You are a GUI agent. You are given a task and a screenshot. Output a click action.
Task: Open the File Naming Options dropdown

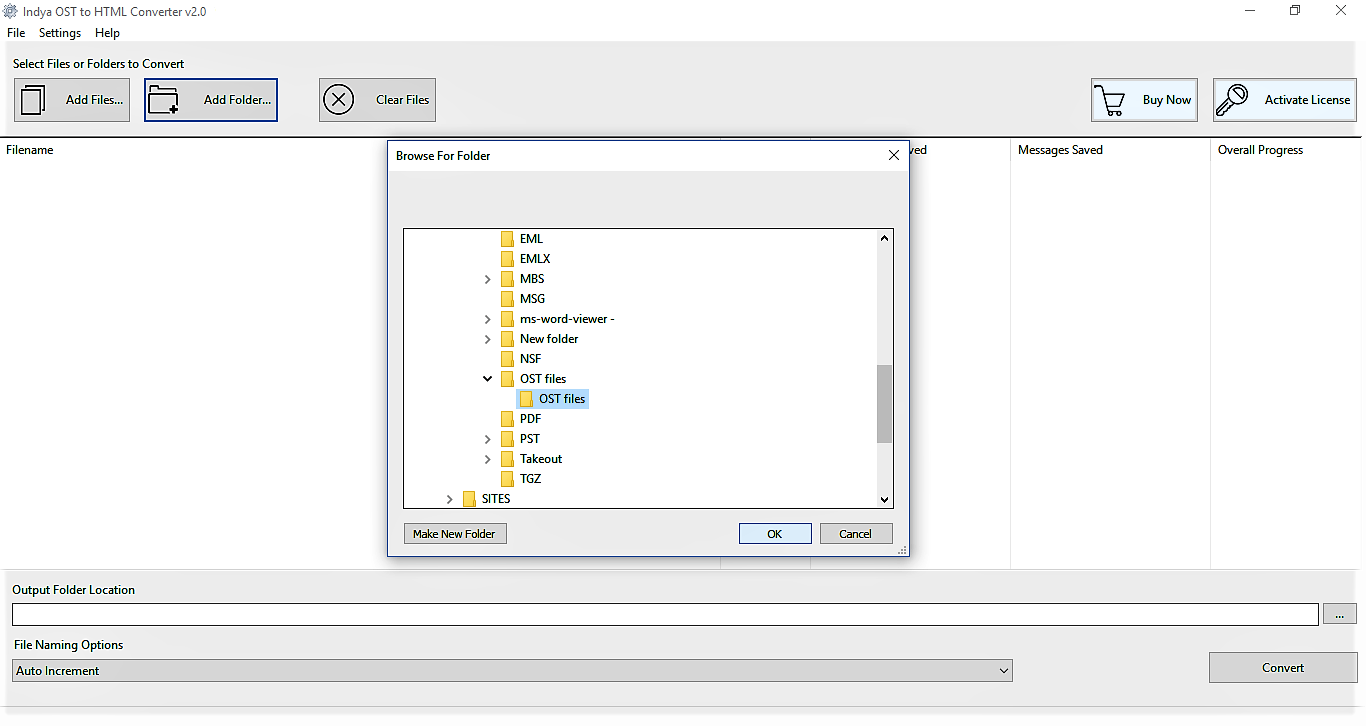(x=512, y=670)
